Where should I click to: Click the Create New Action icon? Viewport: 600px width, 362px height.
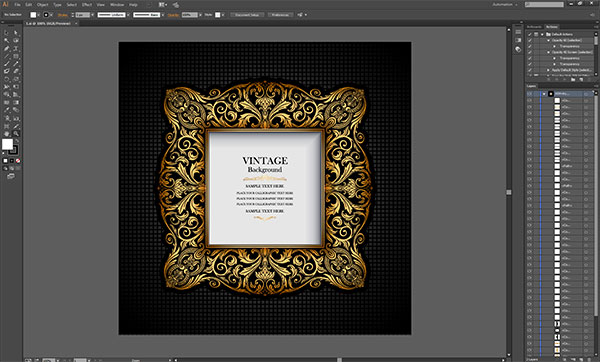[580, 80]
